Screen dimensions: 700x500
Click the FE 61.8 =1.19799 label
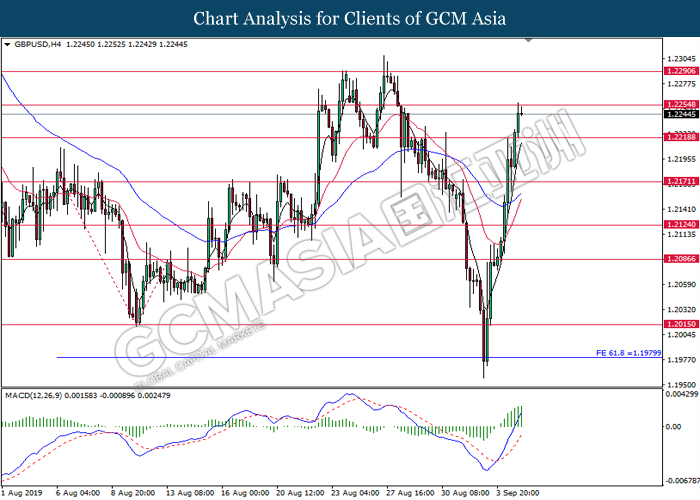click(629, 353)
